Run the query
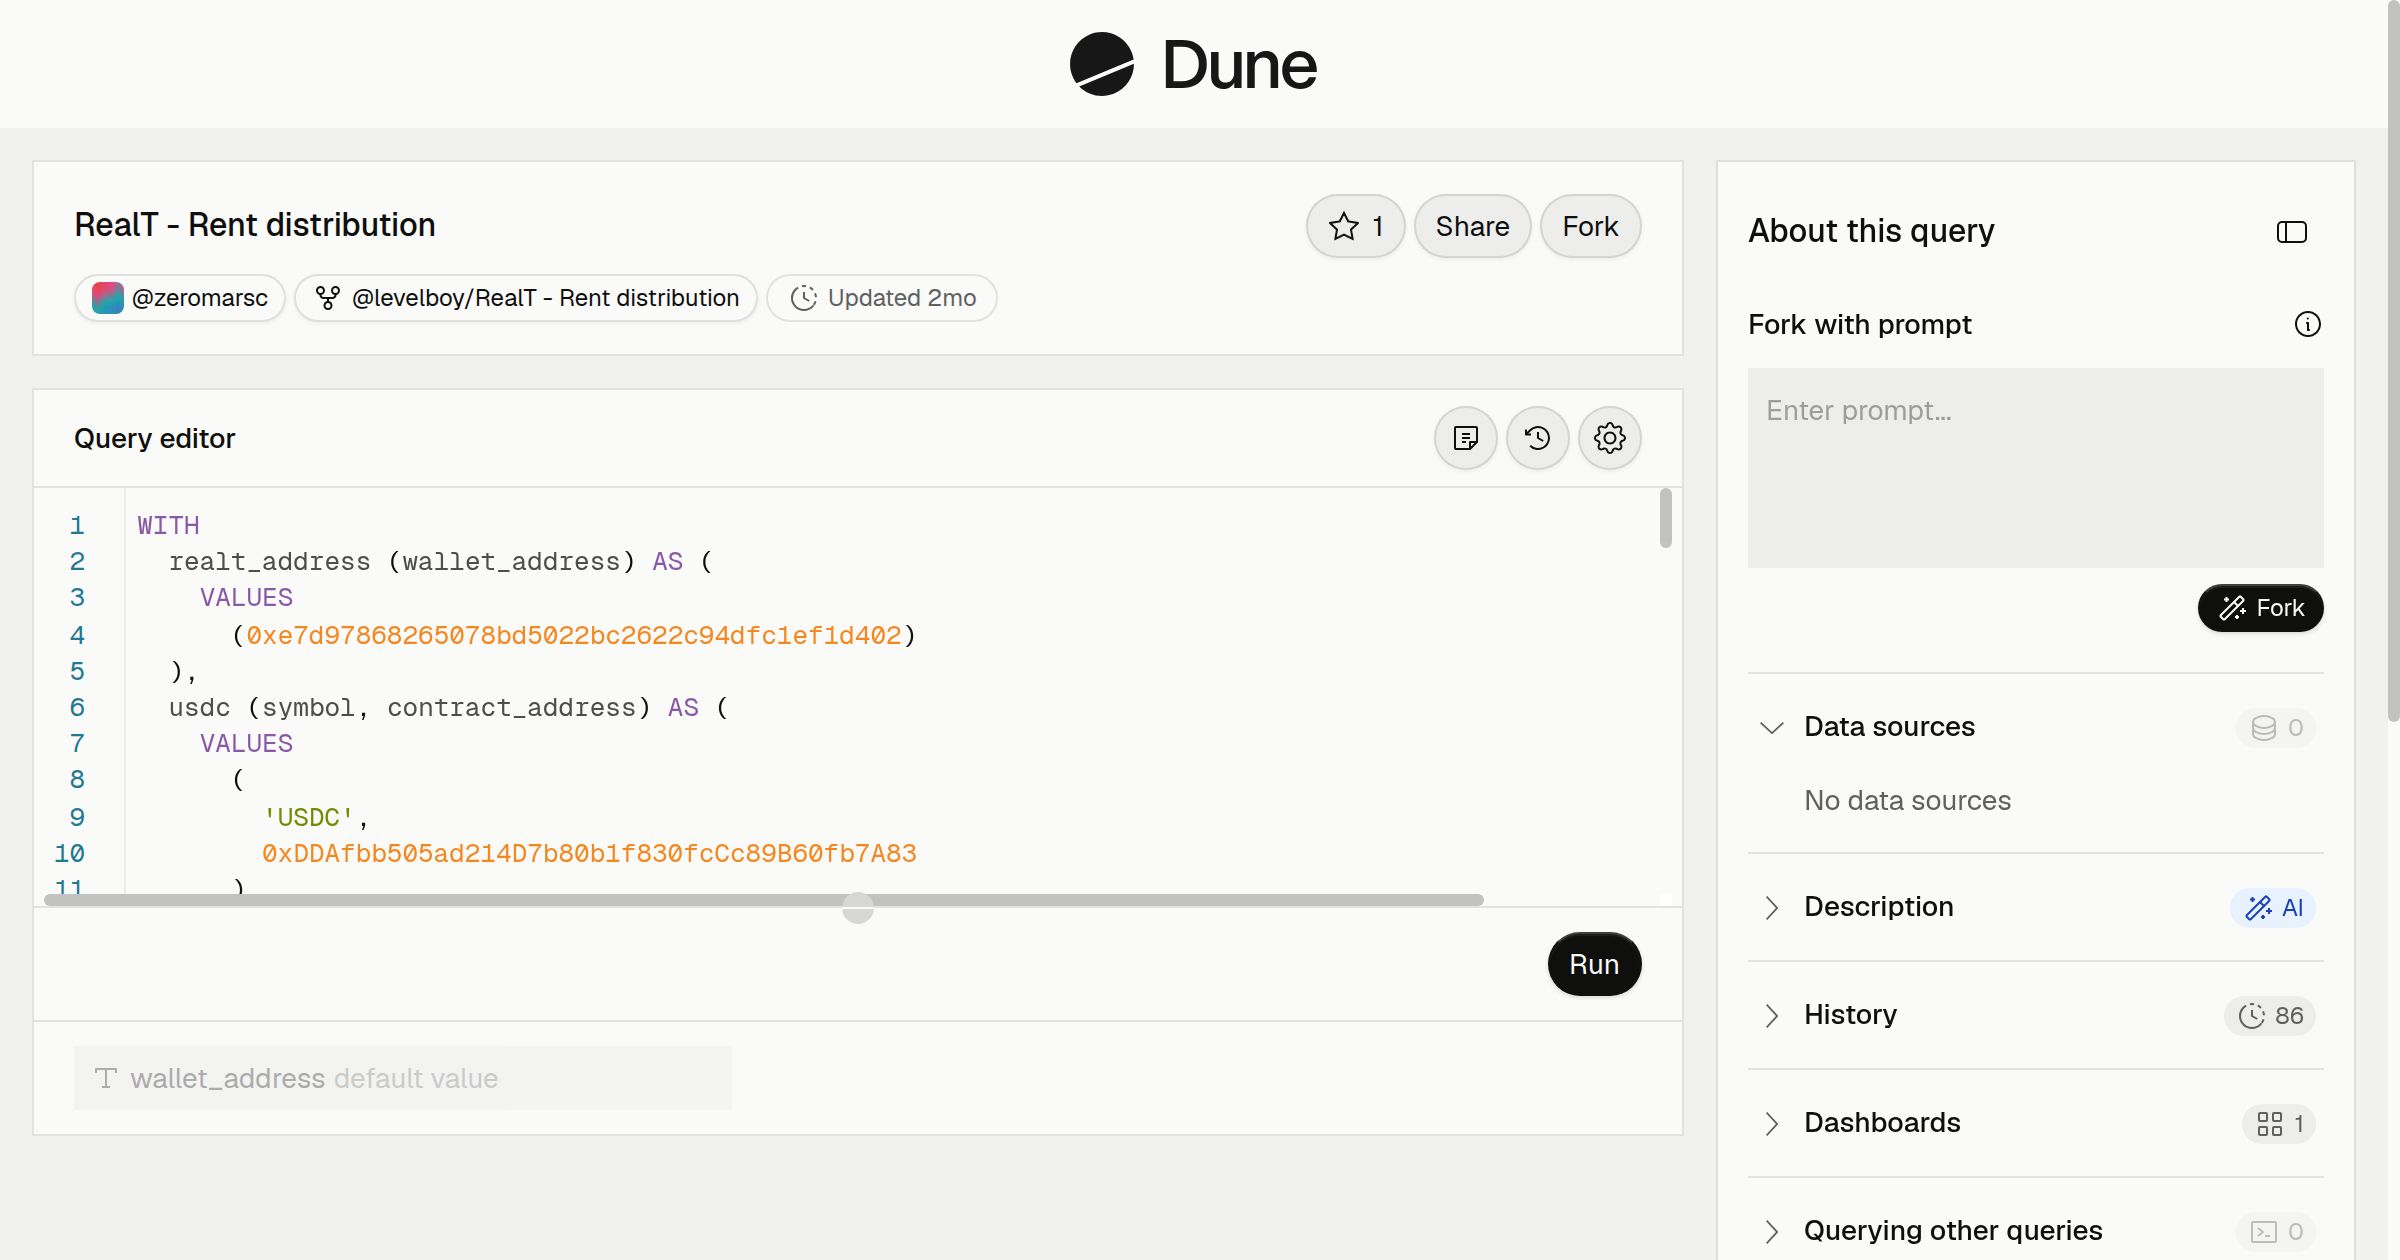2400x1260 pixels. [x=1594, y=964]
